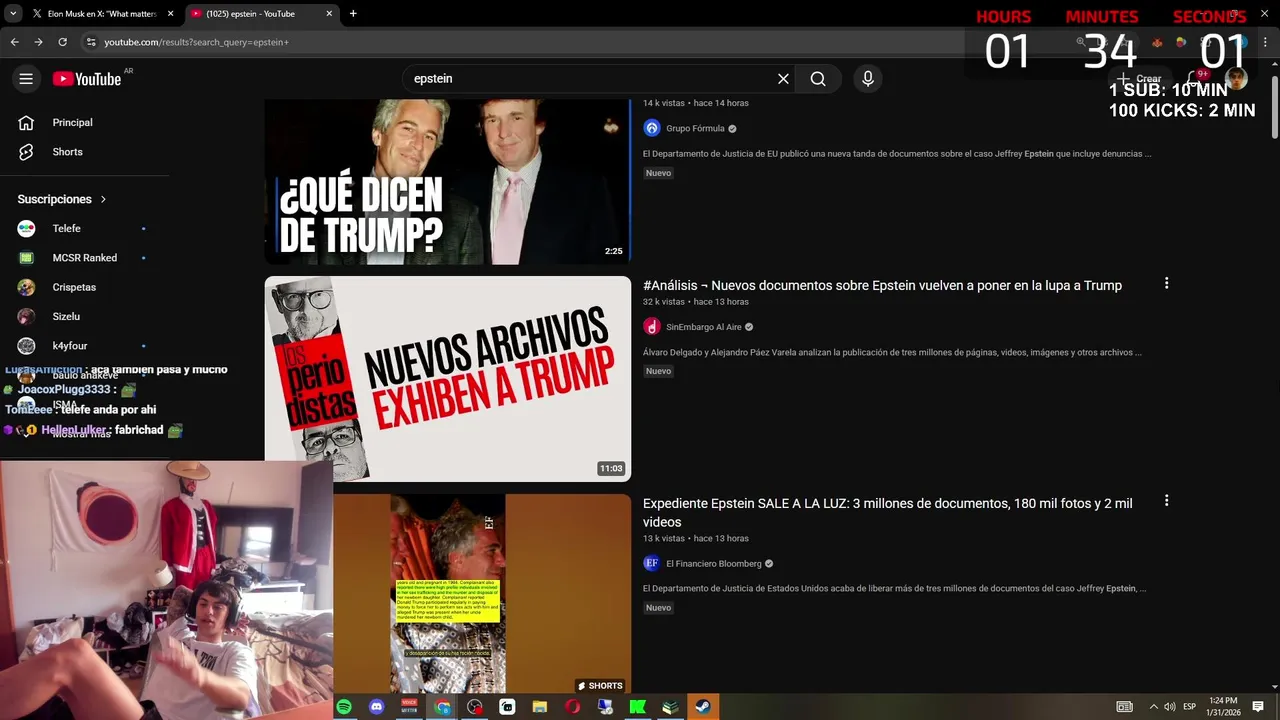The image size is (1280, 720).
Task: Open Google Chrome from the taskbar
Action: 442,707
